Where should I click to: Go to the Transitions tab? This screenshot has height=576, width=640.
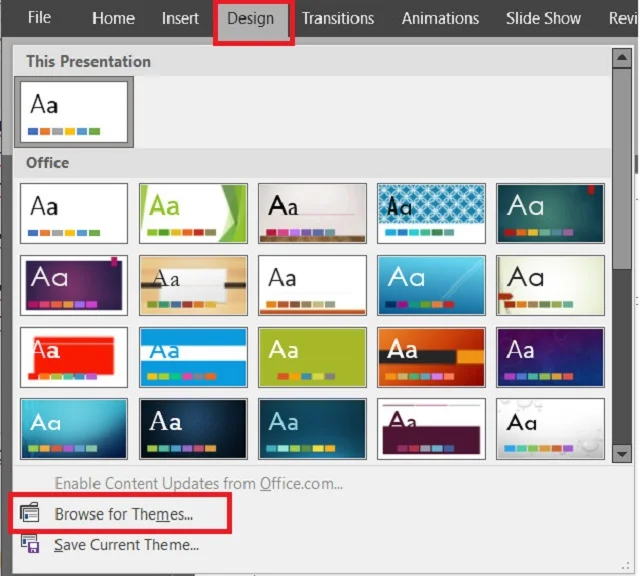338,18
